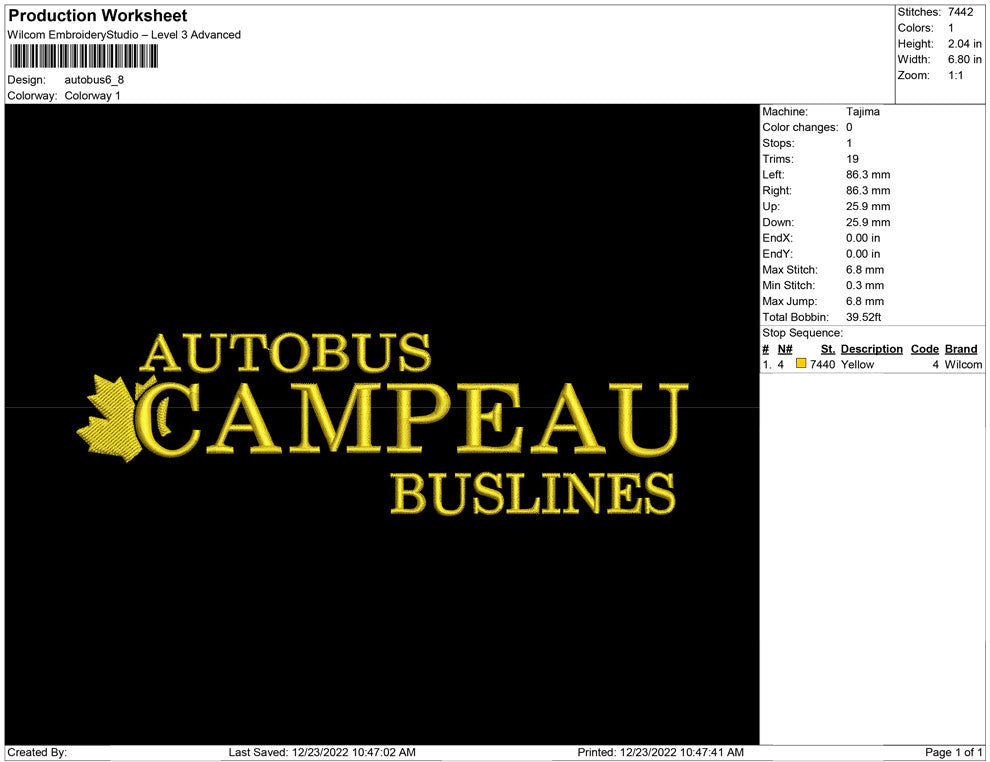
Task: Click the Page 1 of 1 indicator
Action: [954, 752]
